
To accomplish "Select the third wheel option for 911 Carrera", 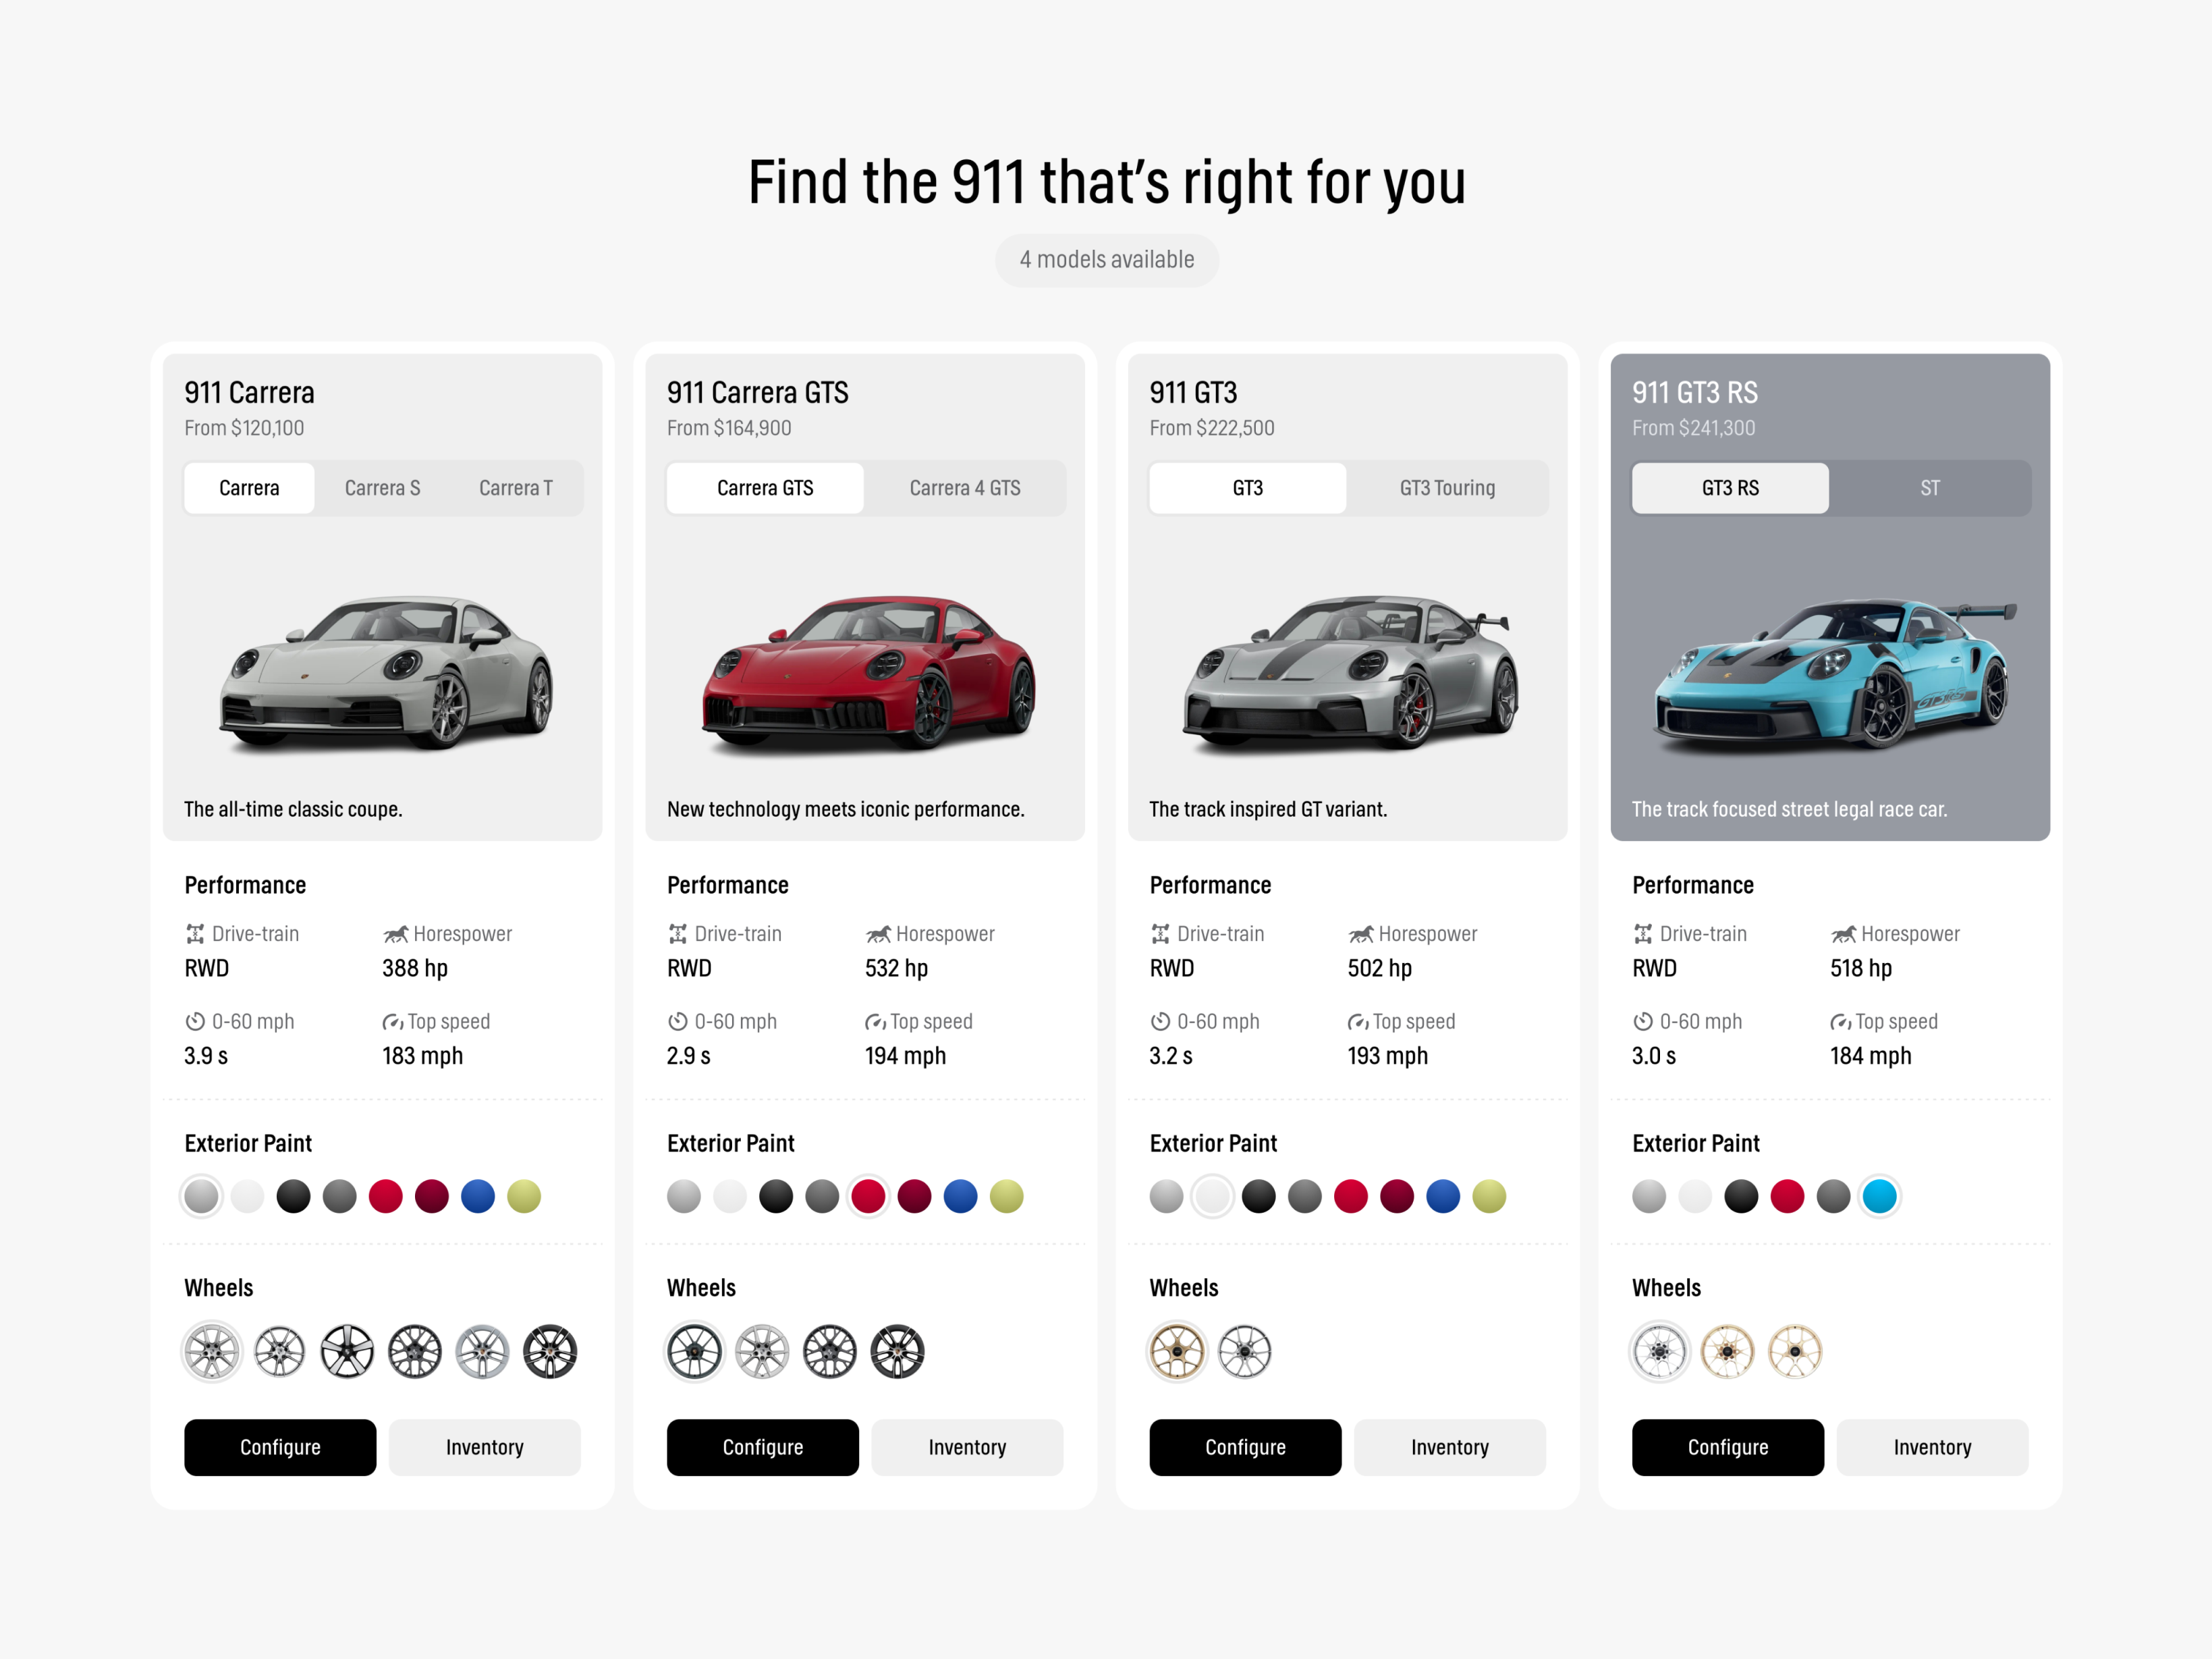I will [347, 1352].
